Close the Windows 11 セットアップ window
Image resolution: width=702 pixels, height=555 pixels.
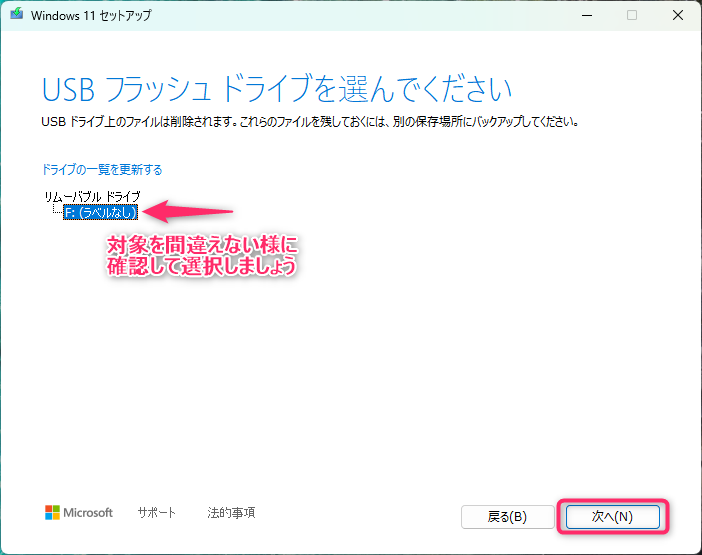tap(678, 15)
